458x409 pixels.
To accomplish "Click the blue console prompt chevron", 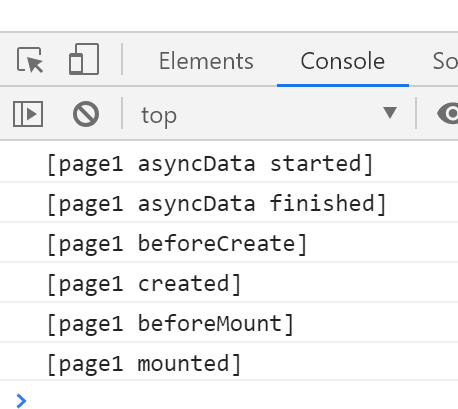I will pos(21,401).
